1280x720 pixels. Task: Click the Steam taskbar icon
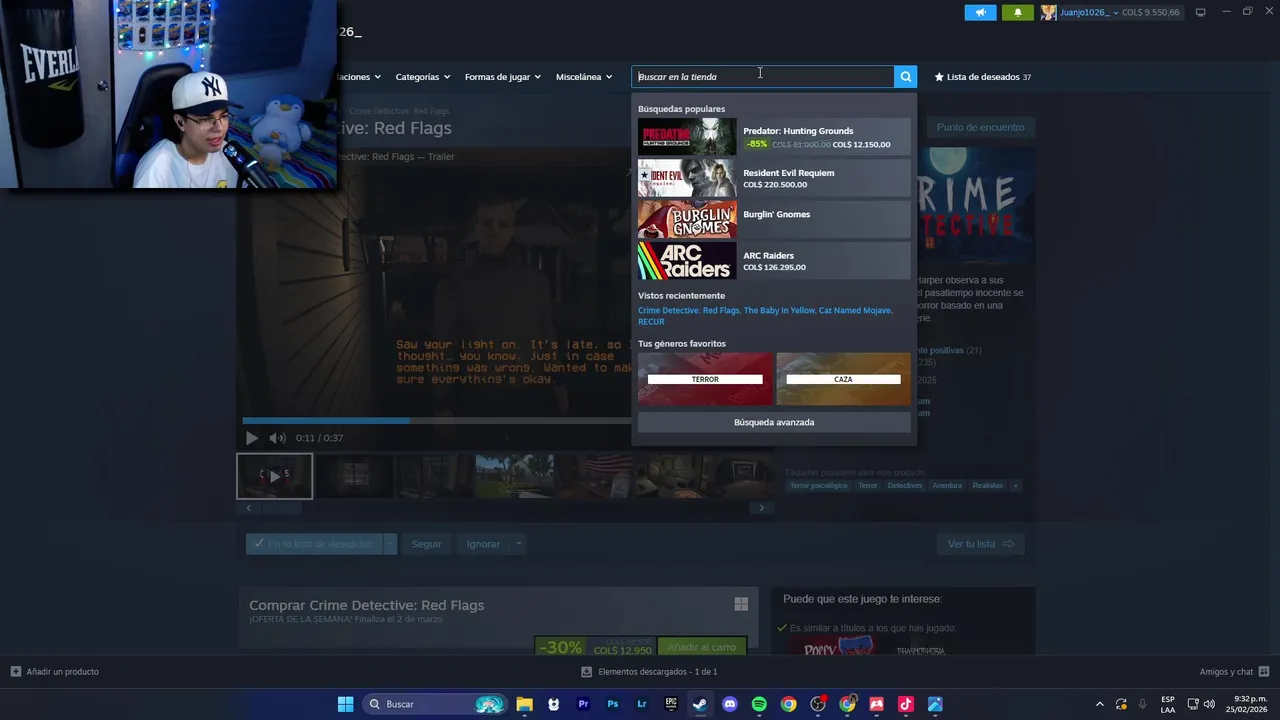tap(700, 704)
